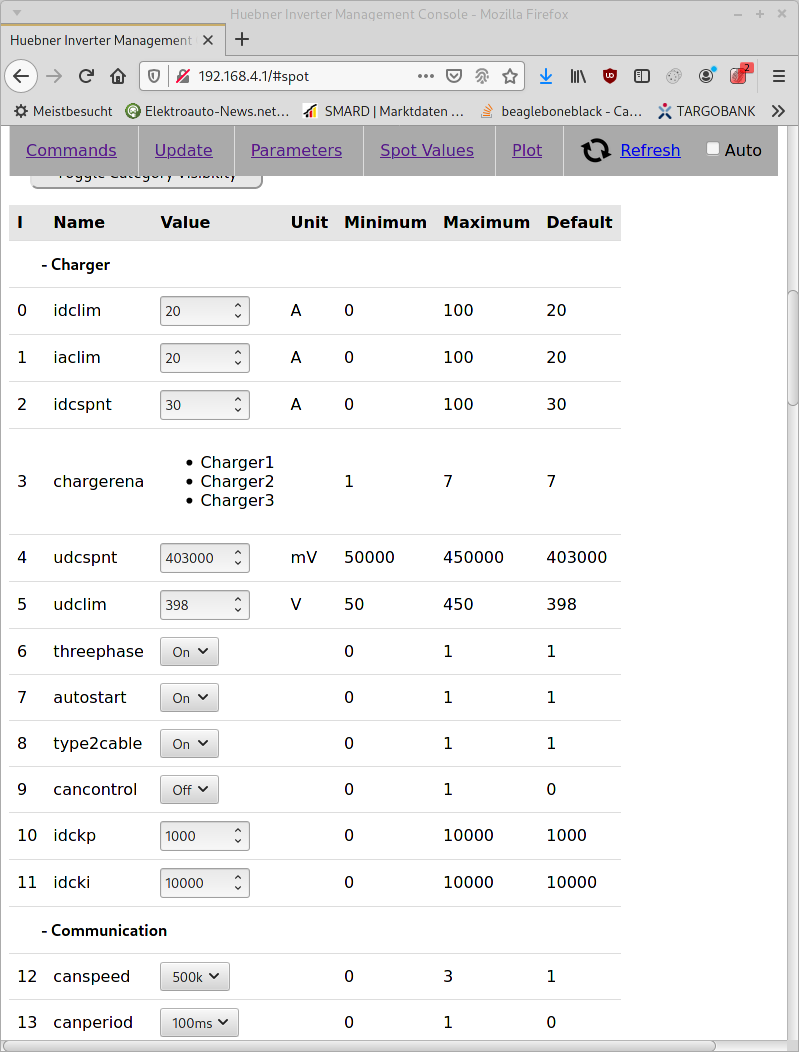Open the uBlock Origin extension icon
Viewport: 799px width, 1052px height.
(610, 76)
